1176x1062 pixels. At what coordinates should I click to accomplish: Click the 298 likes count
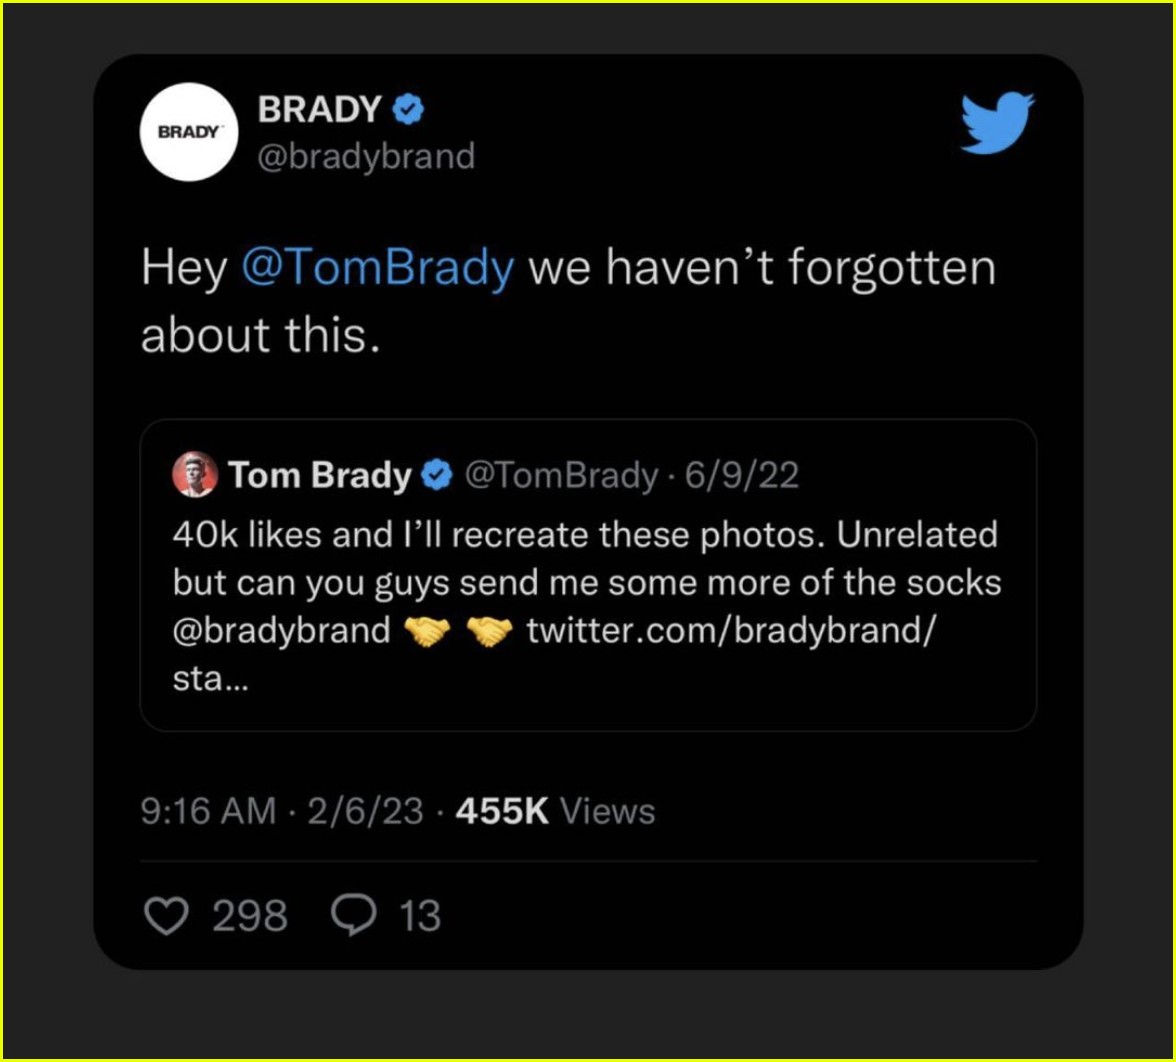point(250,913)
